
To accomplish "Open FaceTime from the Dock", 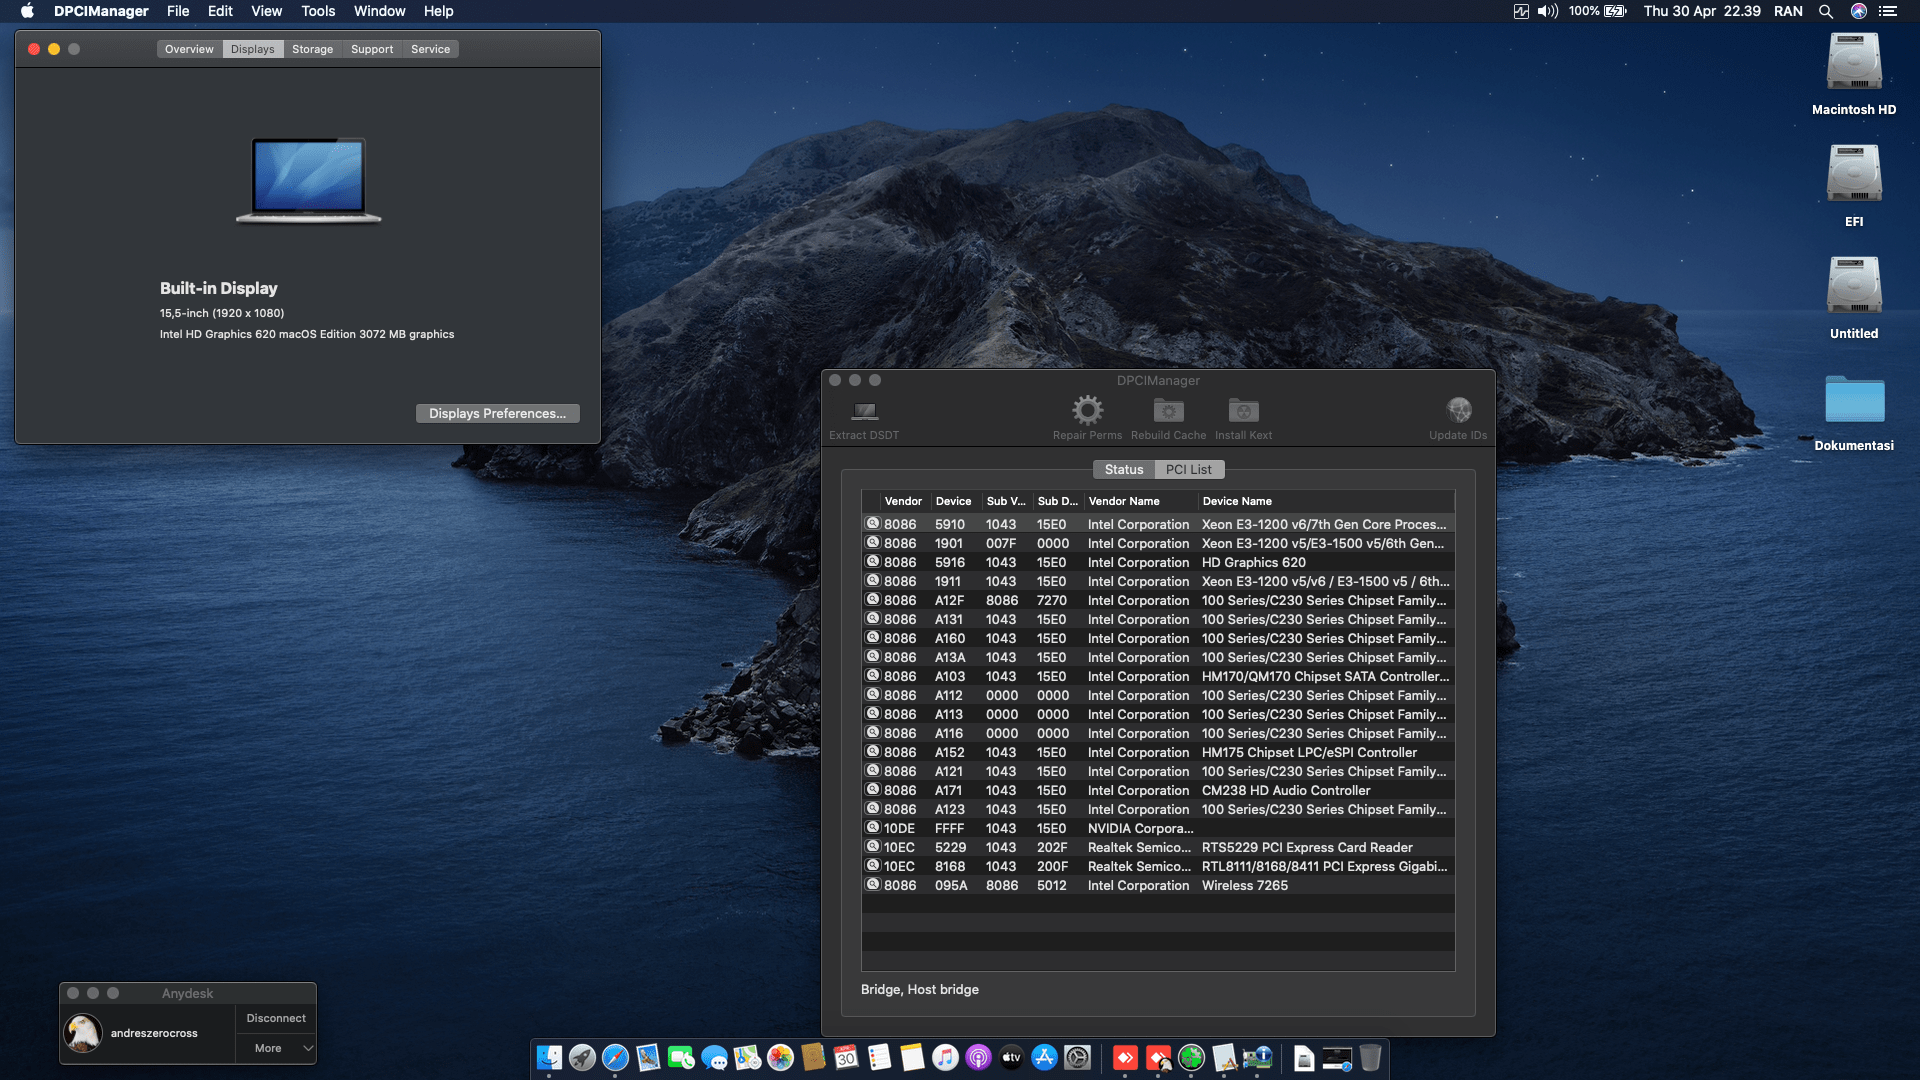I will click(x=681, y=1057).
